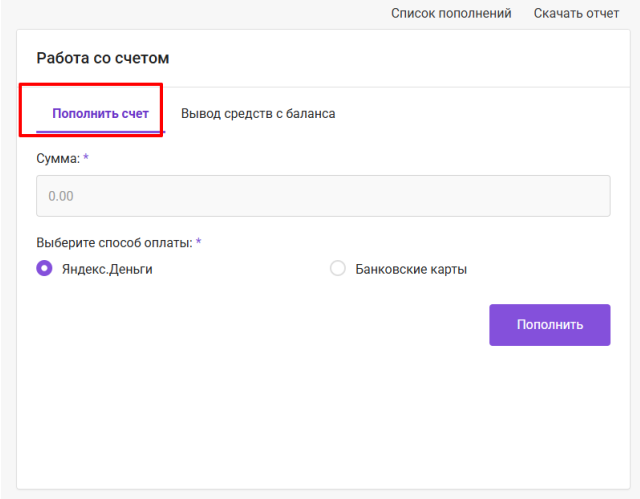The width and height of the screenshot is (640, 499).
Task: View the list of top-ups
Action: coord(451,13)
